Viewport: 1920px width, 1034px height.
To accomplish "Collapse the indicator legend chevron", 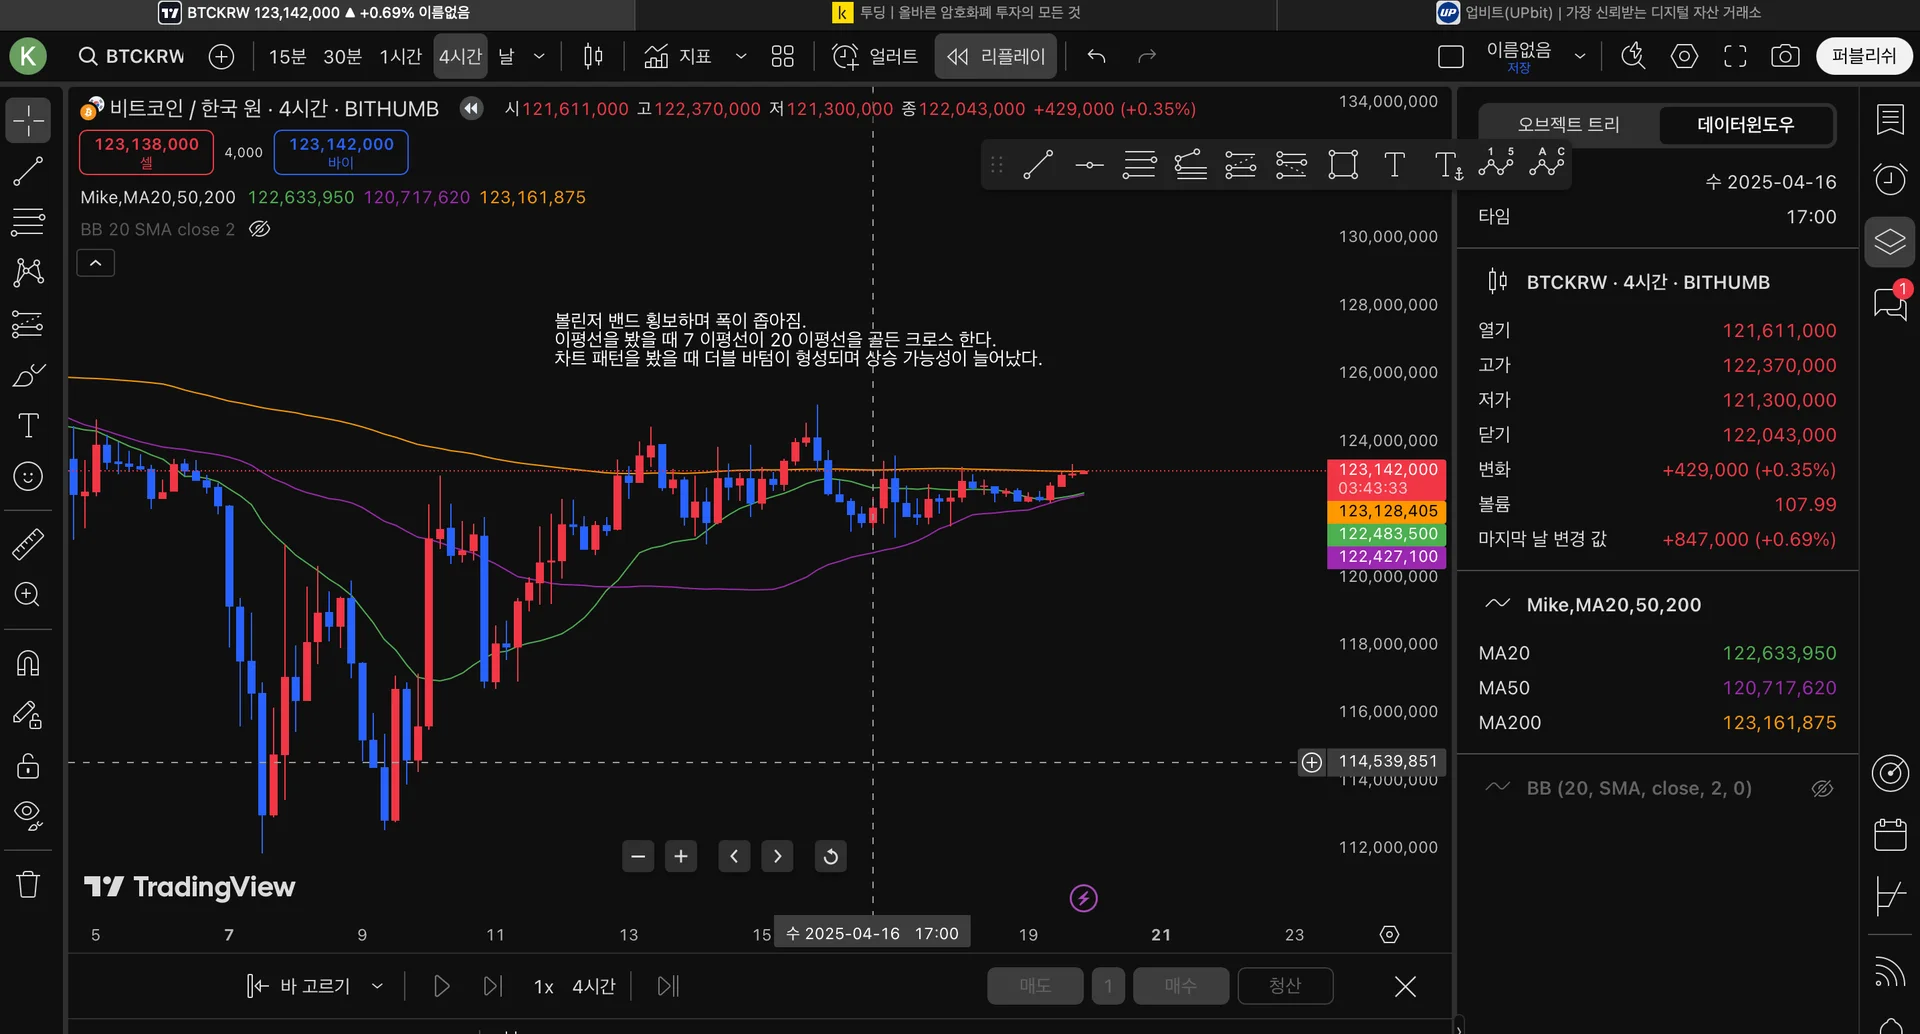I will click(96, 263).
